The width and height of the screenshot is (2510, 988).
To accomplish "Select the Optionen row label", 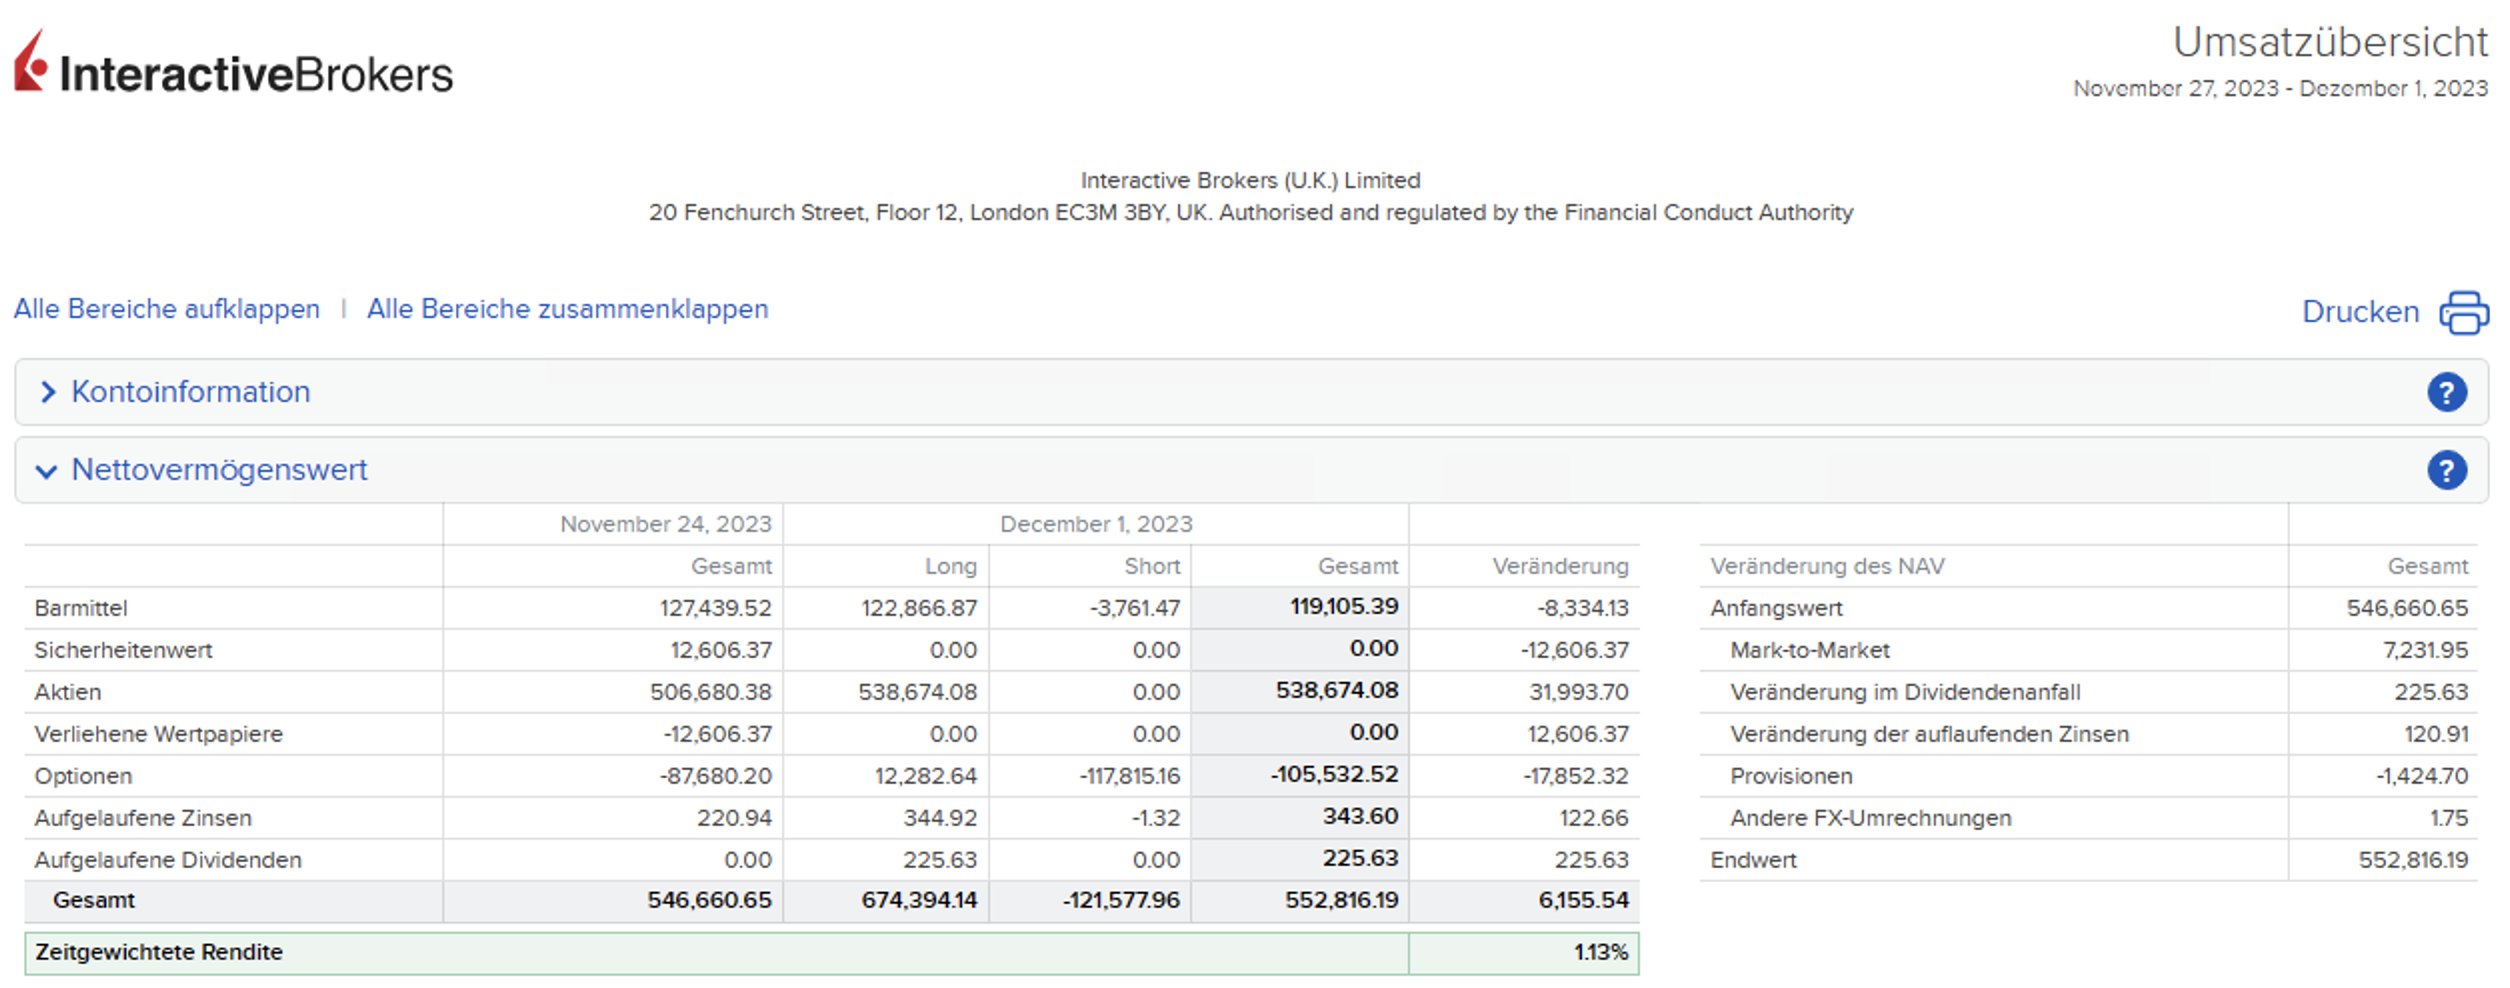I will point(83,776).
